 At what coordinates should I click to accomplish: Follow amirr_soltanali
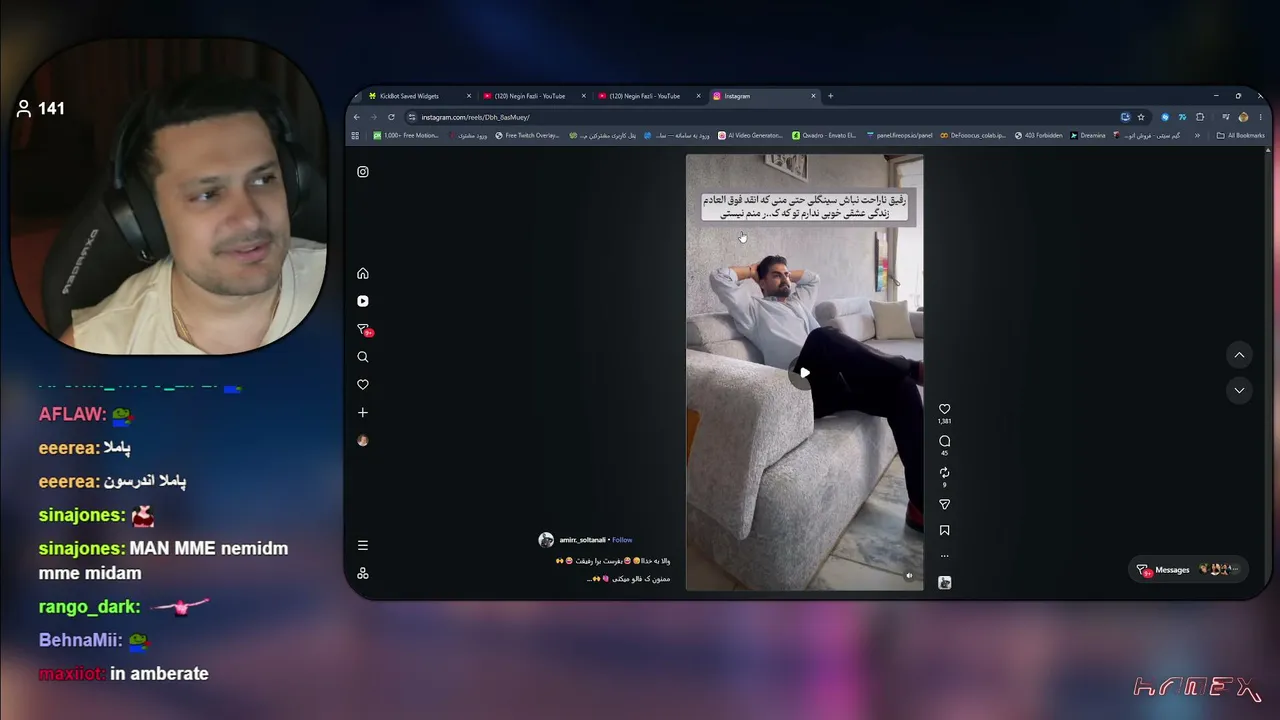pos(622,540)
